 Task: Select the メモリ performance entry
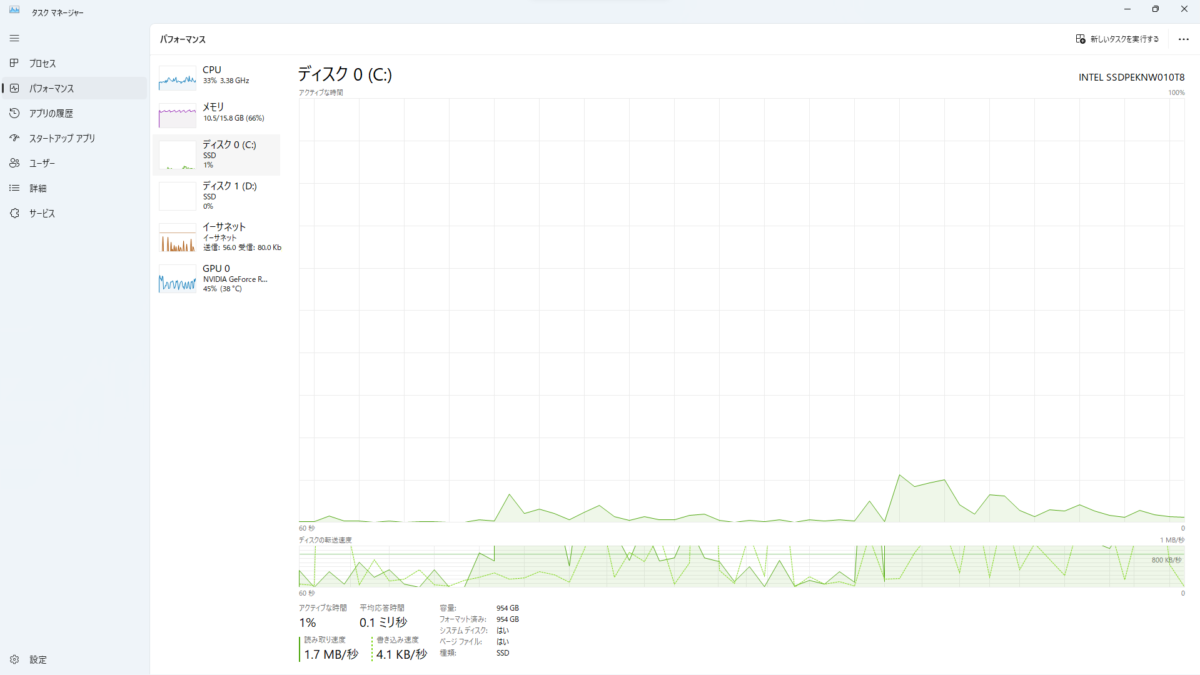point(218,115)
